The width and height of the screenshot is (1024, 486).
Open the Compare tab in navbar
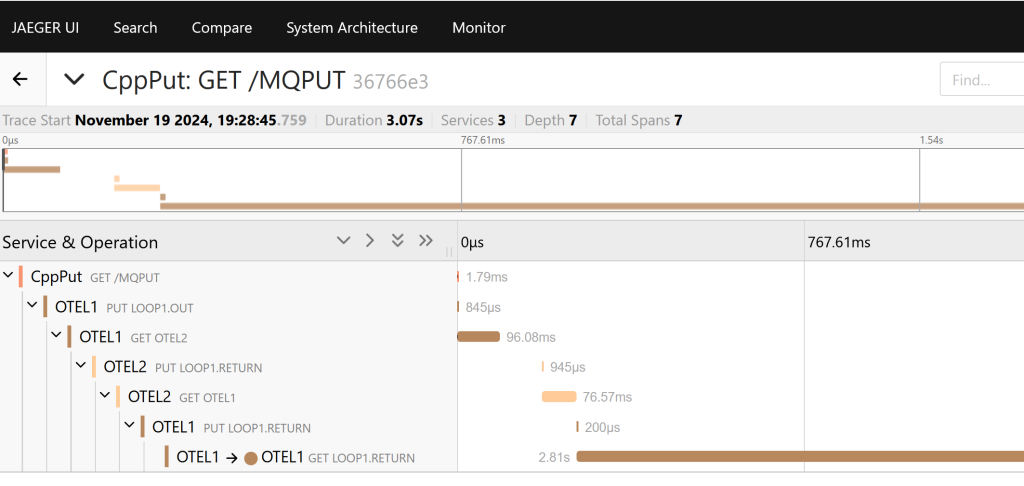click(x=222, y=27)
